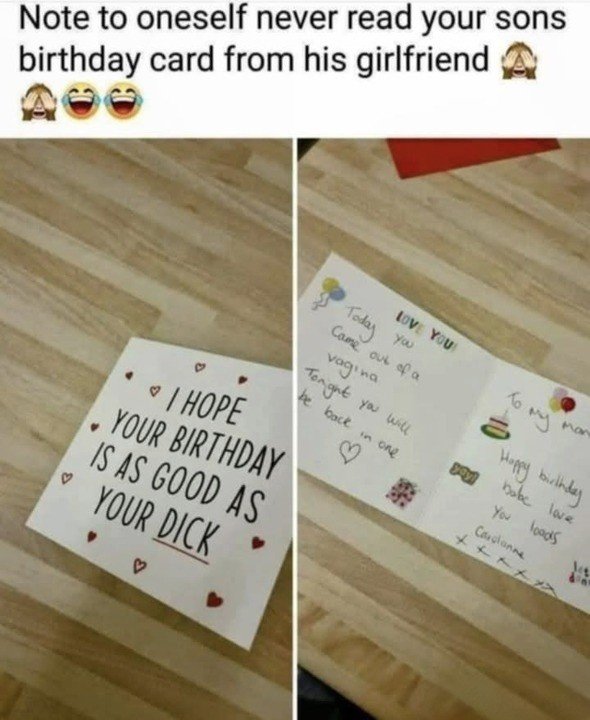The width and height of the screenshot is (590, 720).
Task: Open the photo of the opened card
Action: 444,429
